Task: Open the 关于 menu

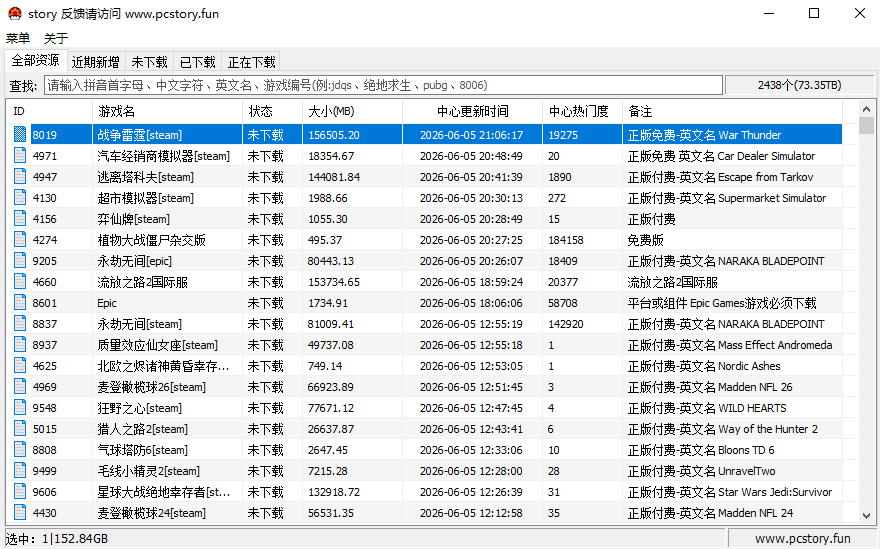Action: pyautogui.click(x=56, y=38)
